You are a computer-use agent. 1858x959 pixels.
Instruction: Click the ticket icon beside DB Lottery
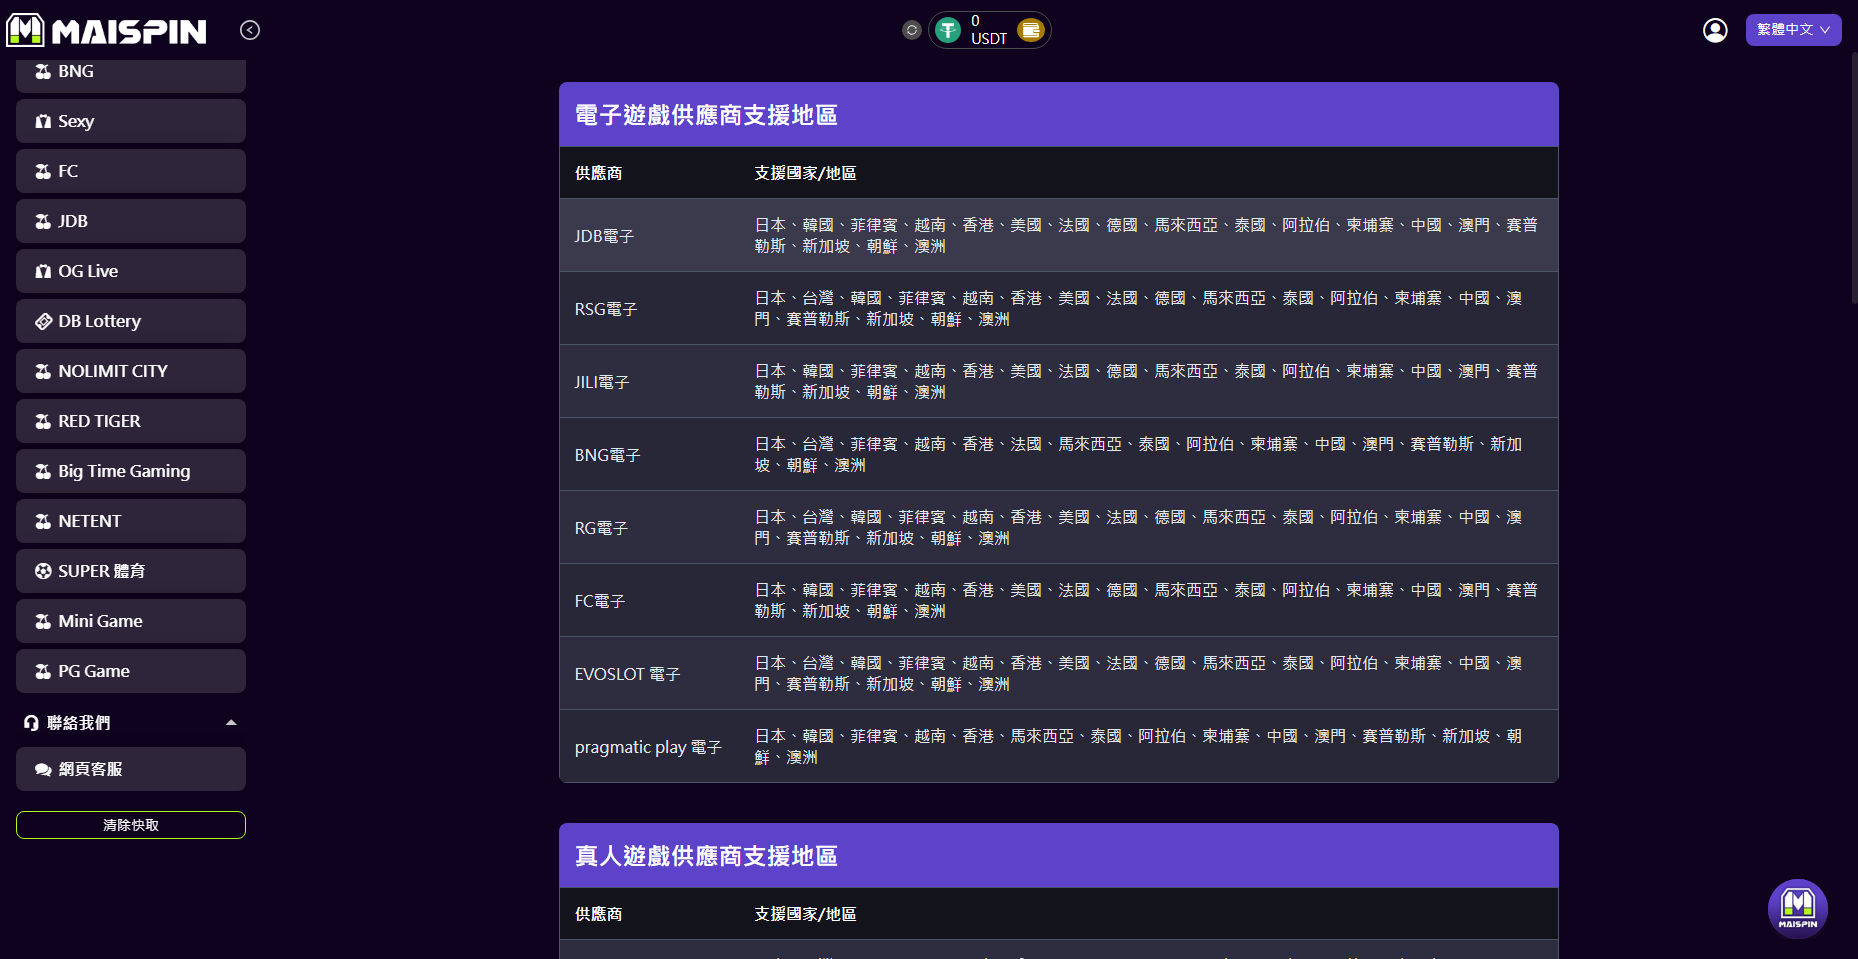pyautogui.click(x=43, y=321)
